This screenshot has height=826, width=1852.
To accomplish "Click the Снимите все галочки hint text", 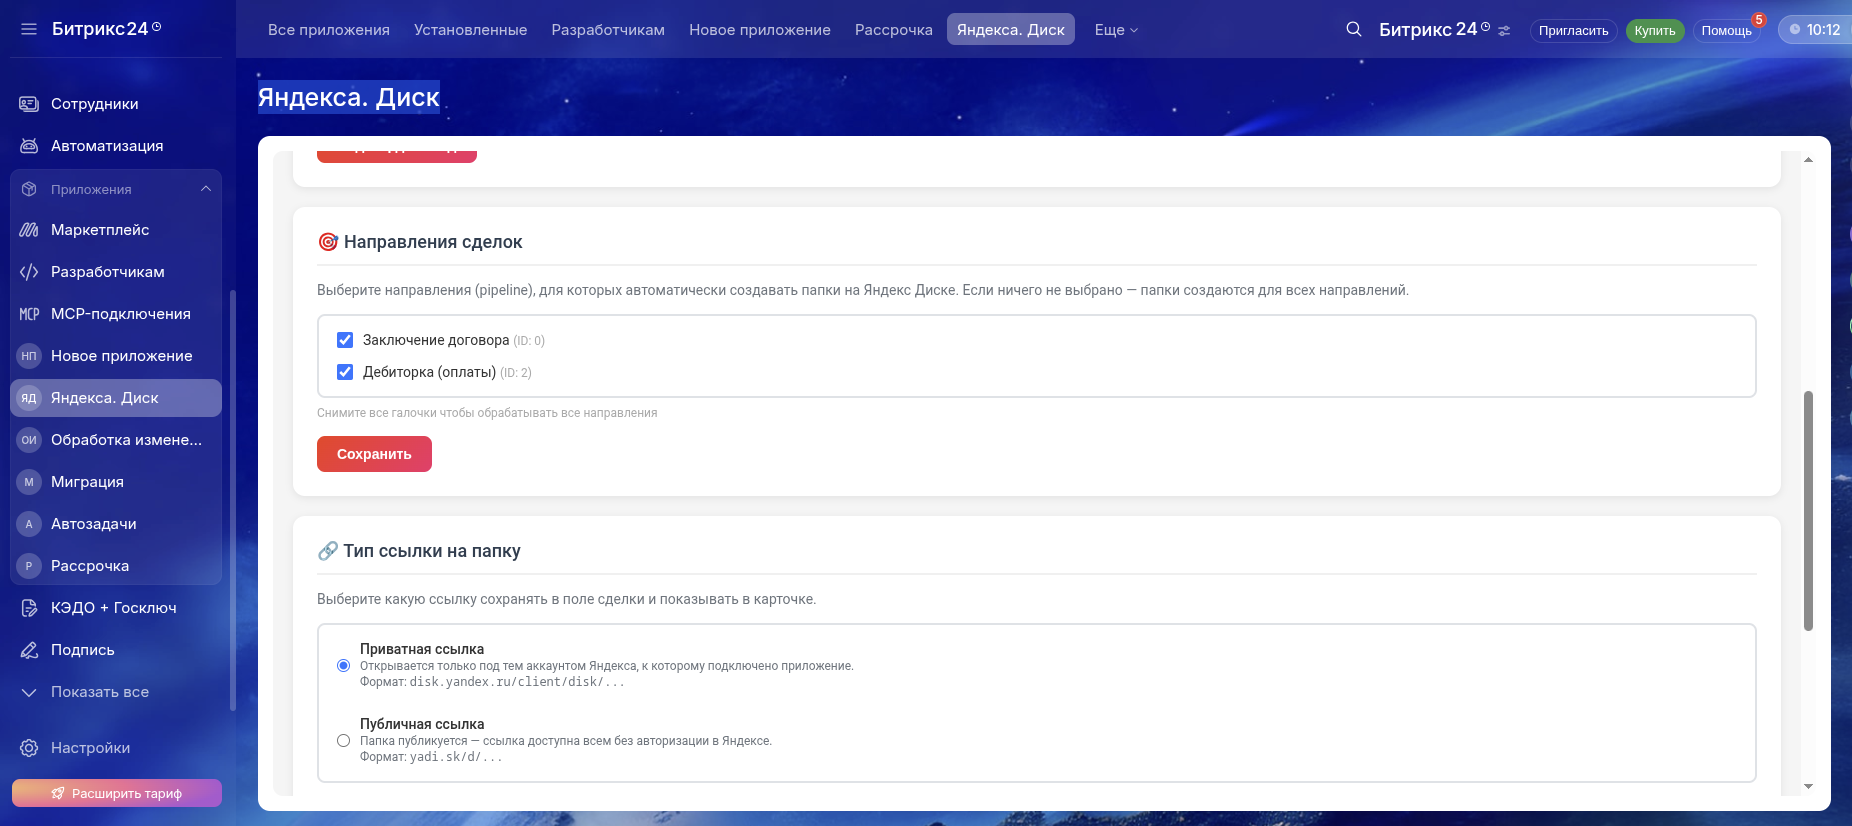I will (487, 413).
